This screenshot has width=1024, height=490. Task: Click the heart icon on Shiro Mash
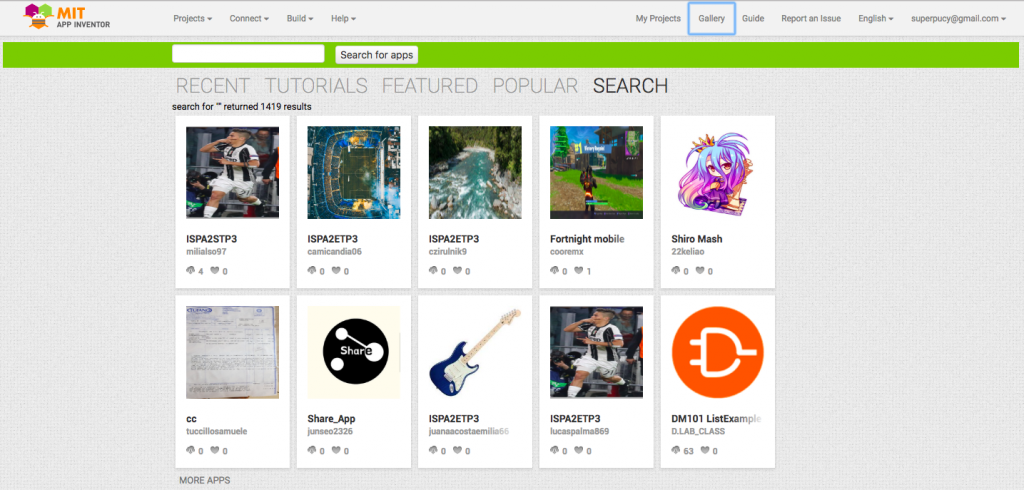tap(700, 270)
